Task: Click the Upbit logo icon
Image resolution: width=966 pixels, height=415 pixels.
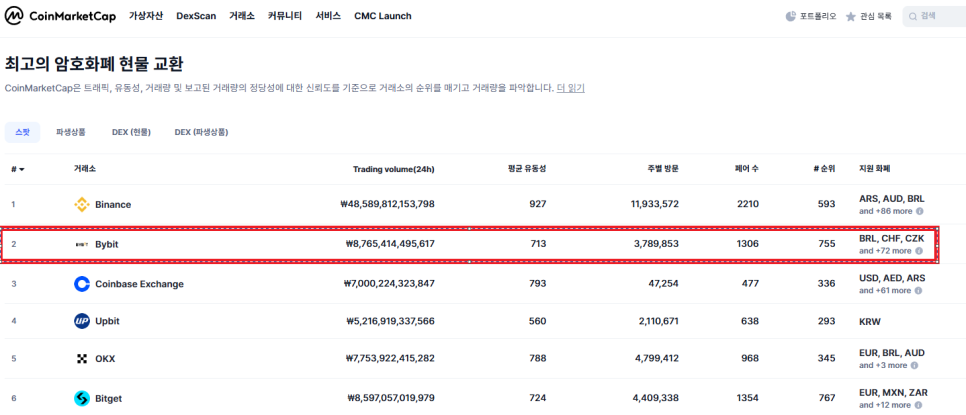Action: (82, 321)
